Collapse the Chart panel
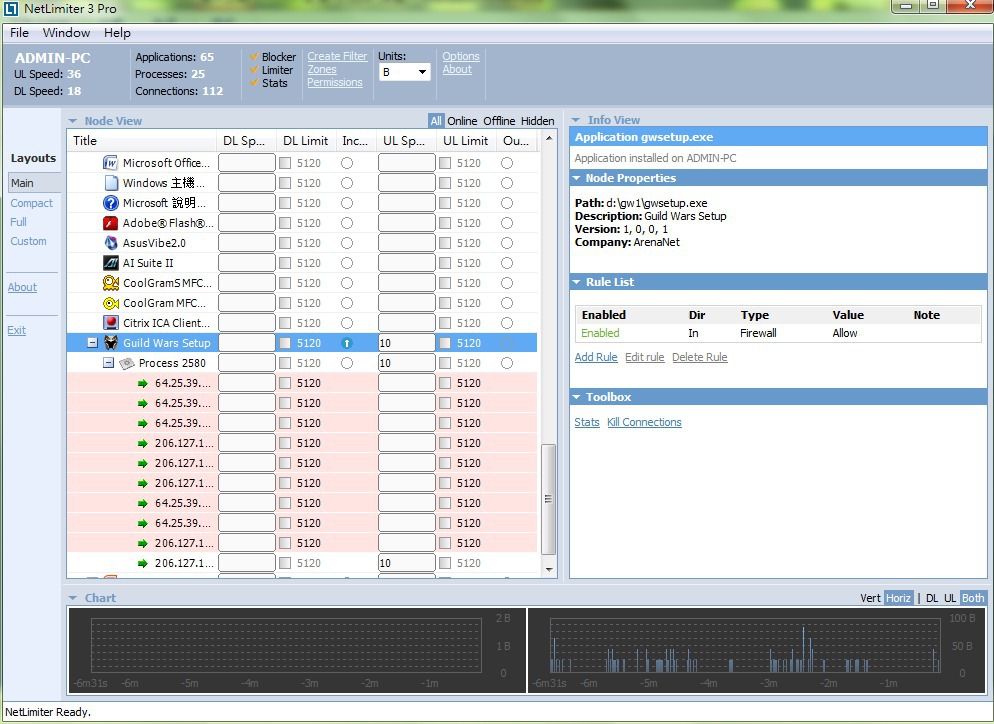 pos(72,598)
